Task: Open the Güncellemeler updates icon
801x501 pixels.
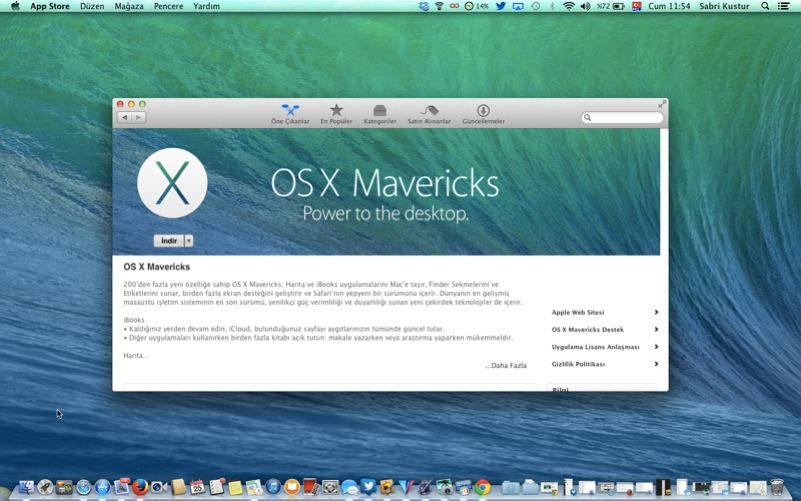Action: pyautogui.click(x=483, y=113)
